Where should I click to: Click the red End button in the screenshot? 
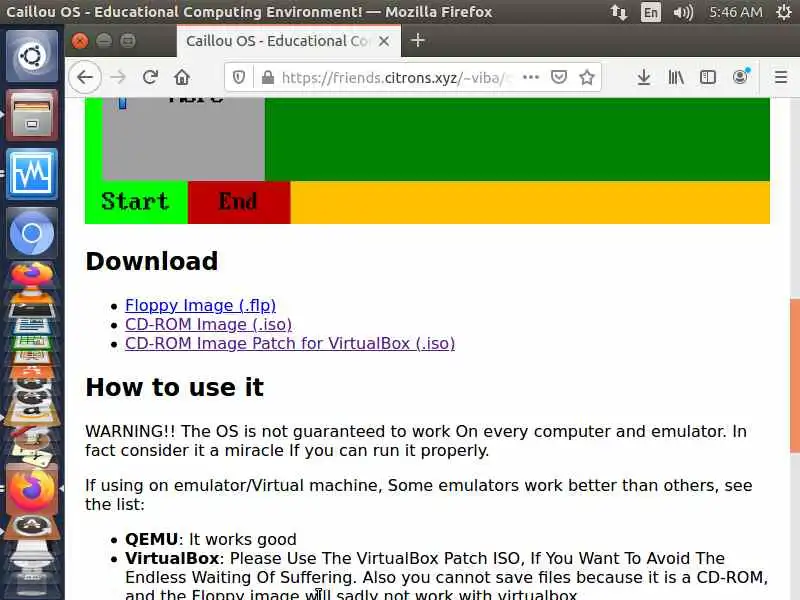pyautogui.click(x=239, y=202)
